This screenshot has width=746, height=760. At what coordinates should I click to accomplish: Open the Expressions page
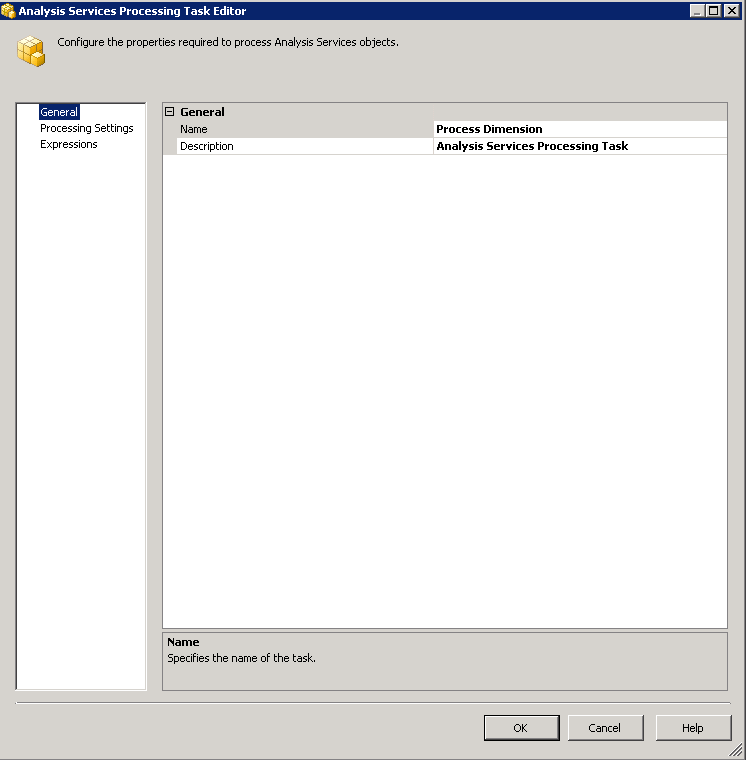click(x=68, y=144)
